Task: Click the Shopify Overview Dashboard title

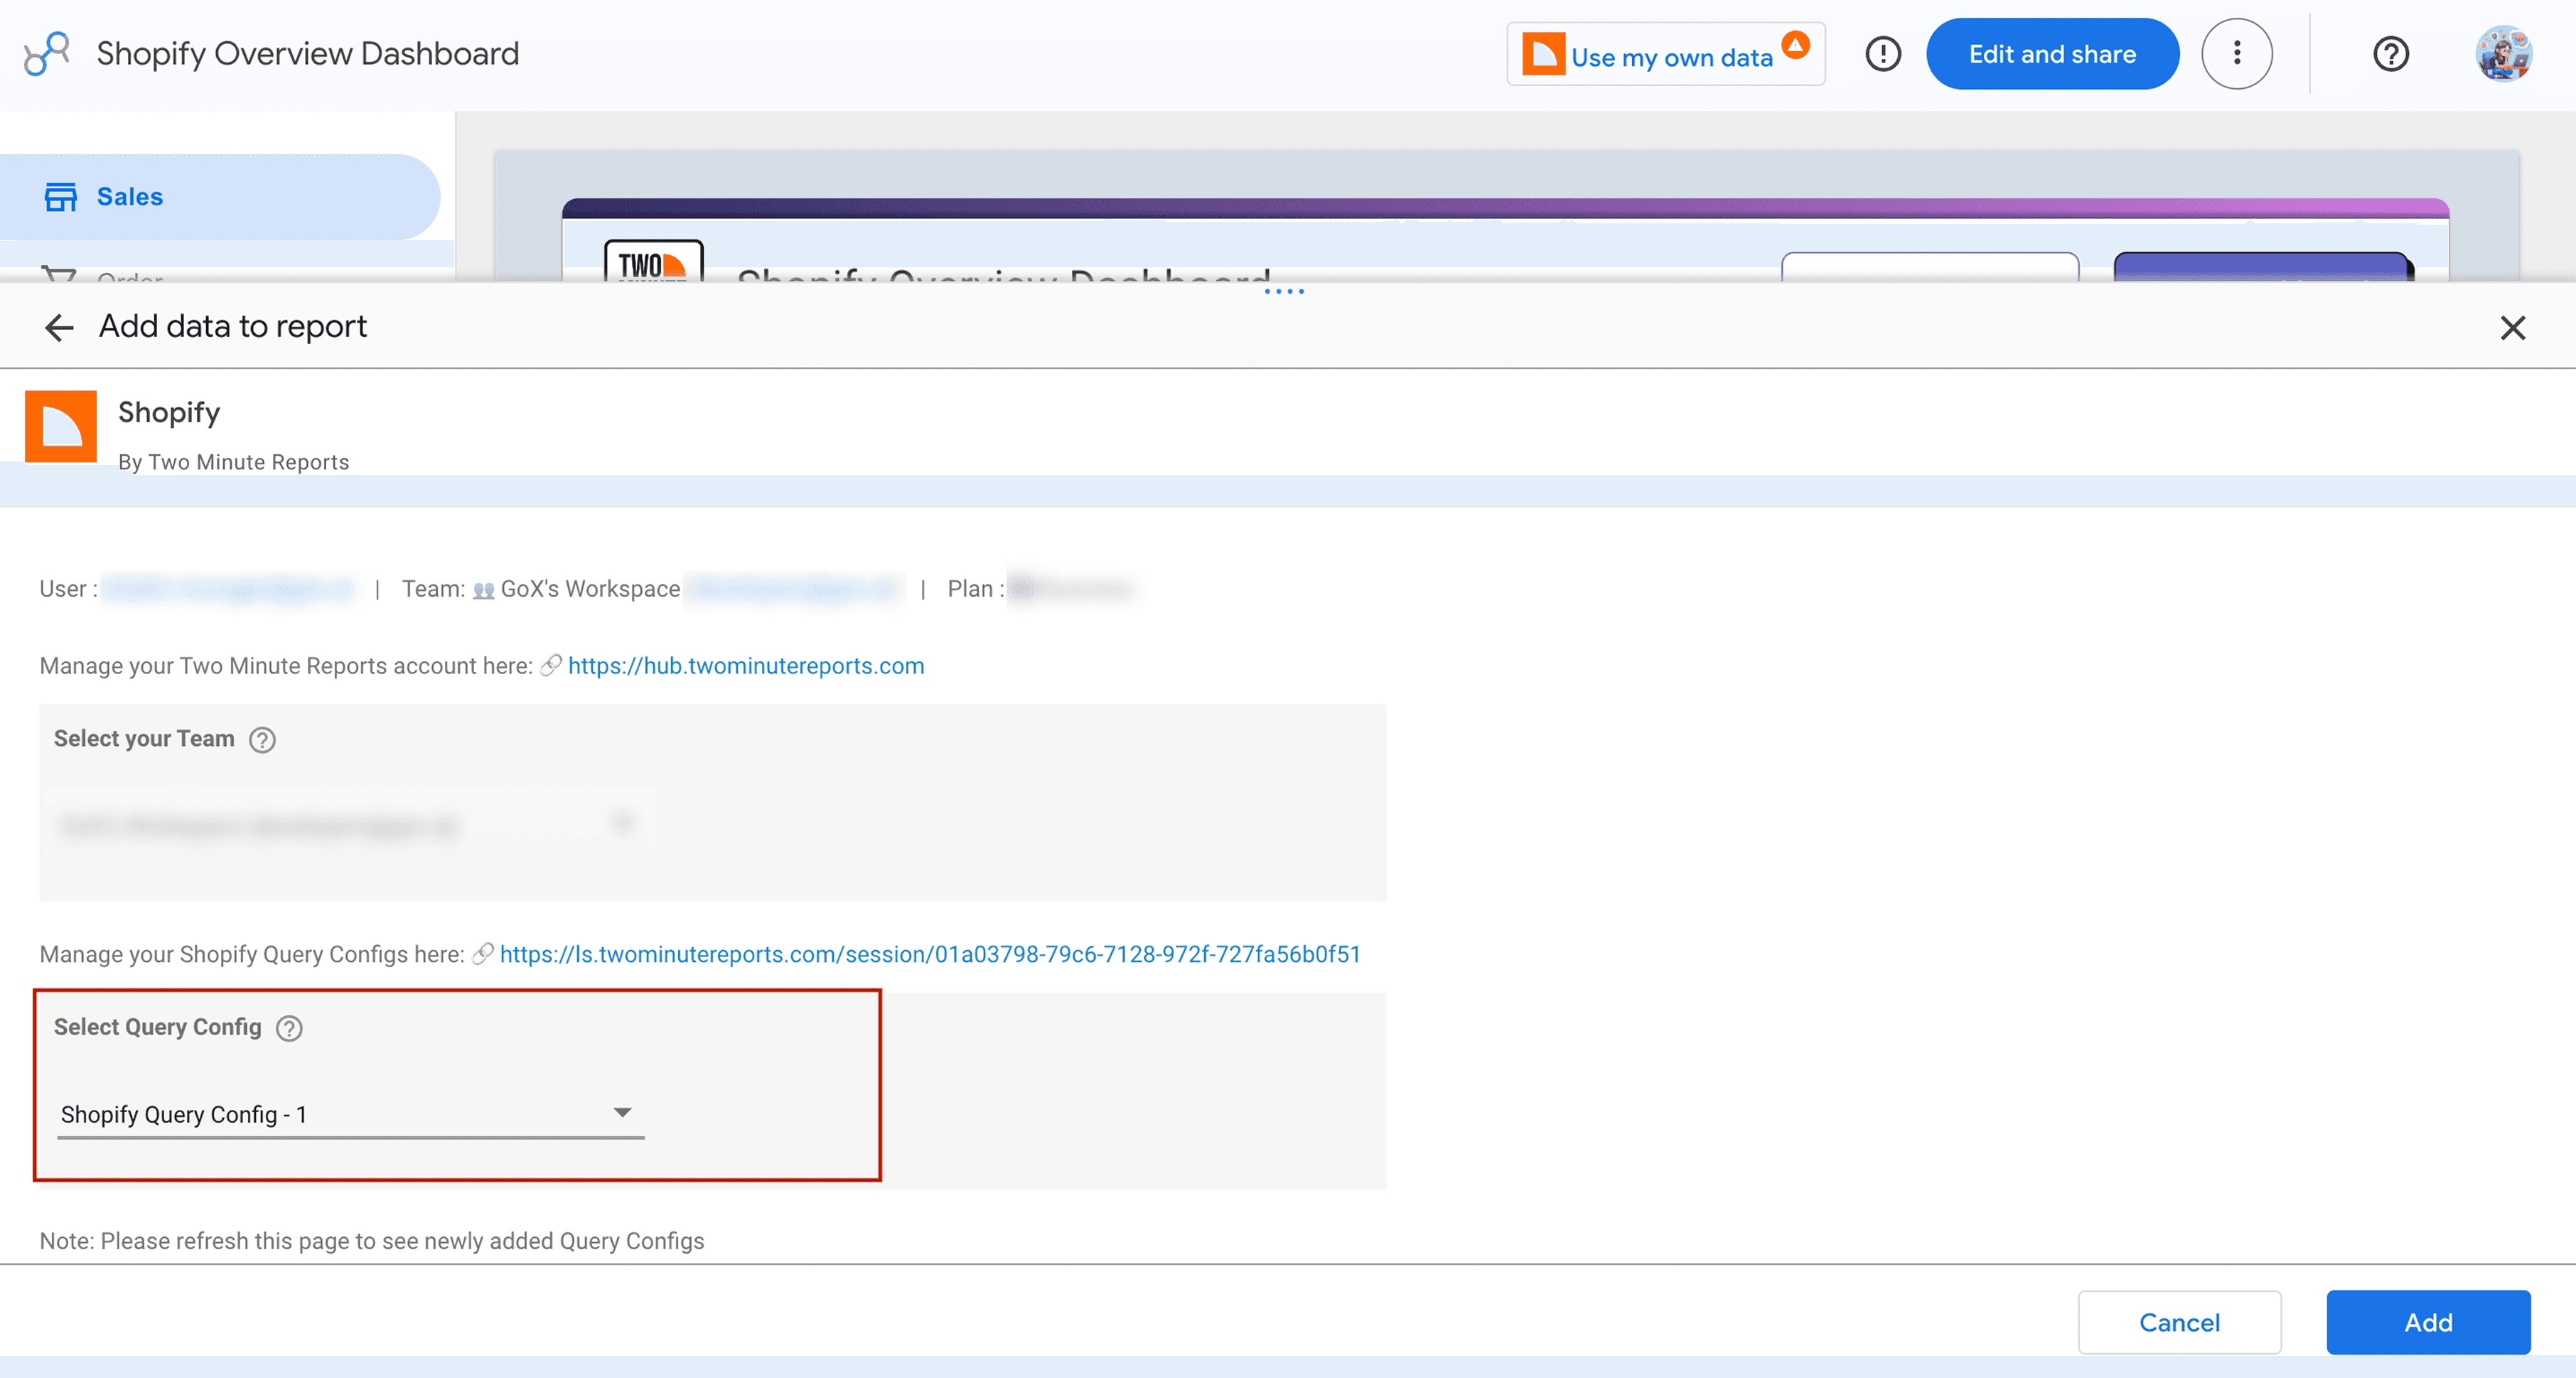Action: pos(307,54)
